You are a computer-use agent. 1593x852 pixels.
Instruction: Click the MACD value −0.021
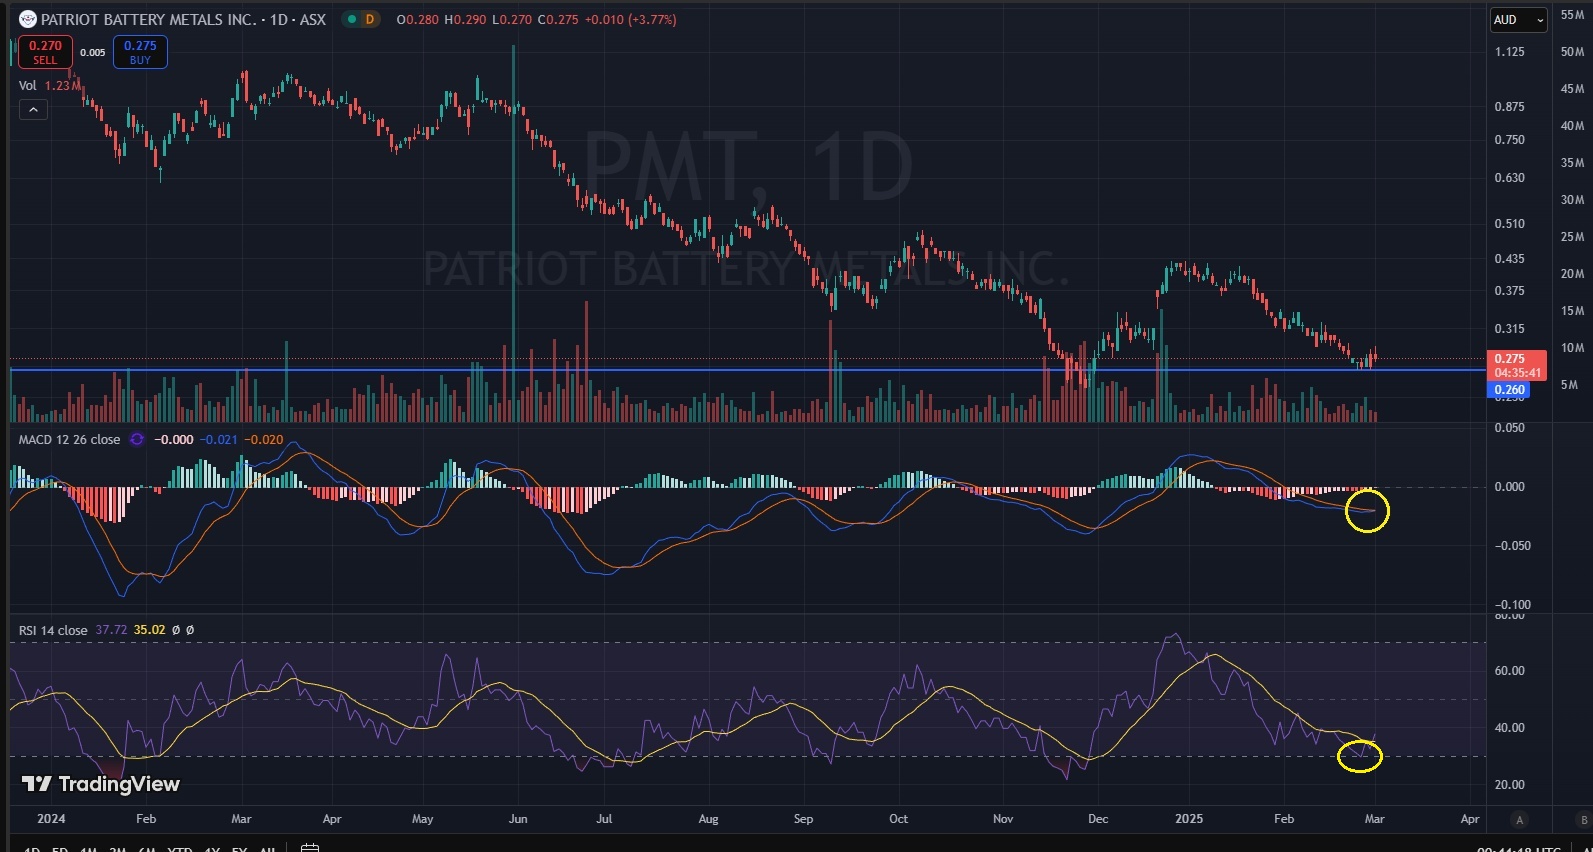click(219, 440)
